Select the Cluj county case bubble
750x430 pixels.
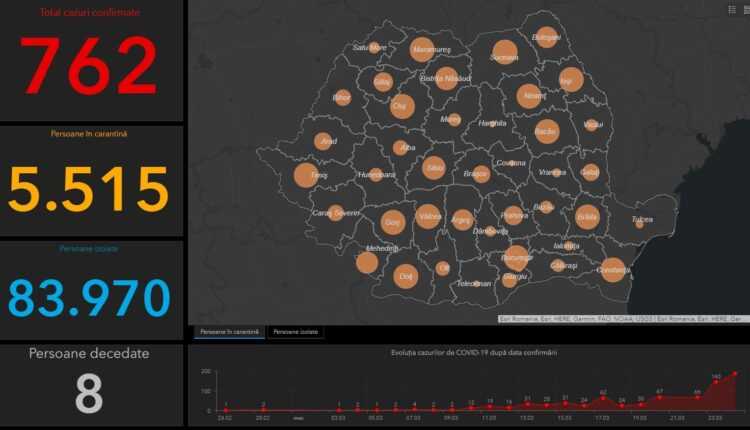click(402, 106)
